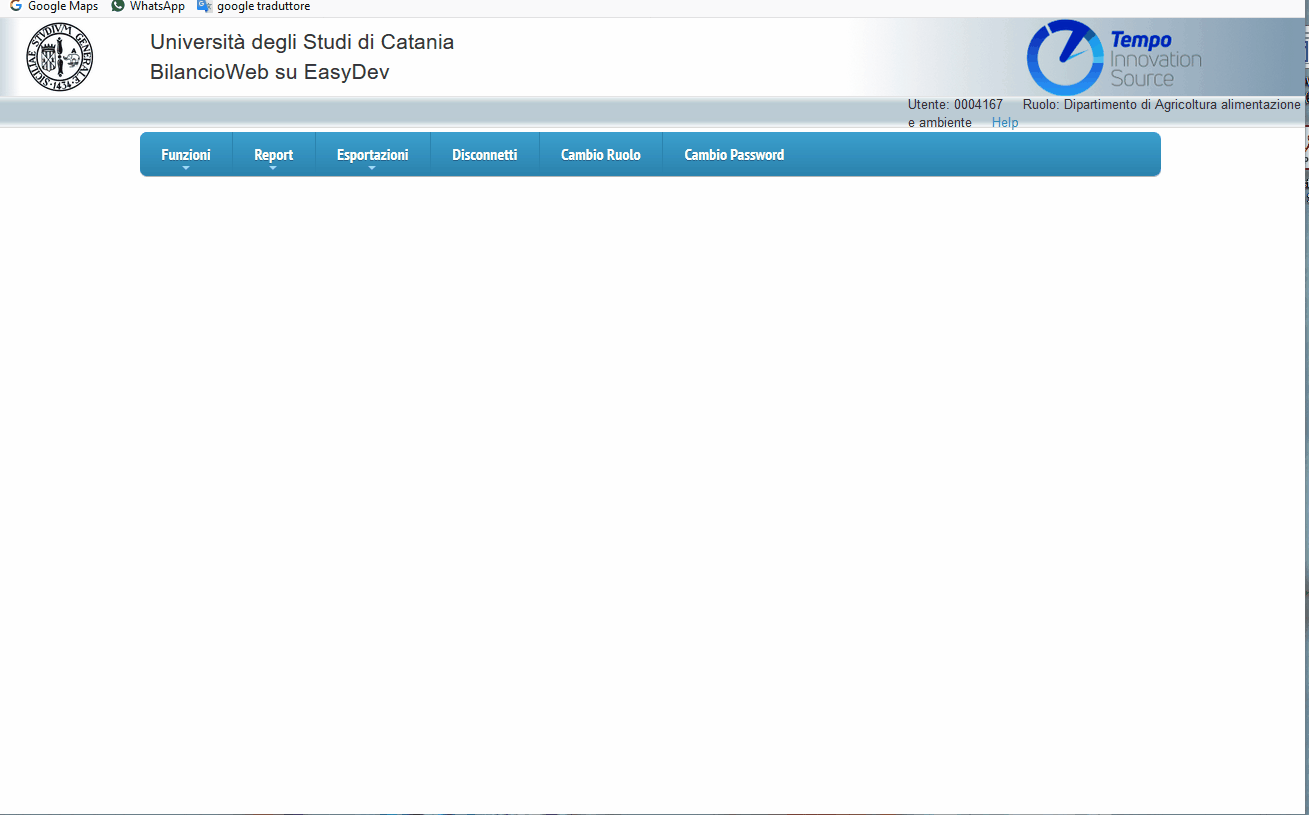Click the 'BilancioWeb su EasyDev' title text

(x=270, y=72)
